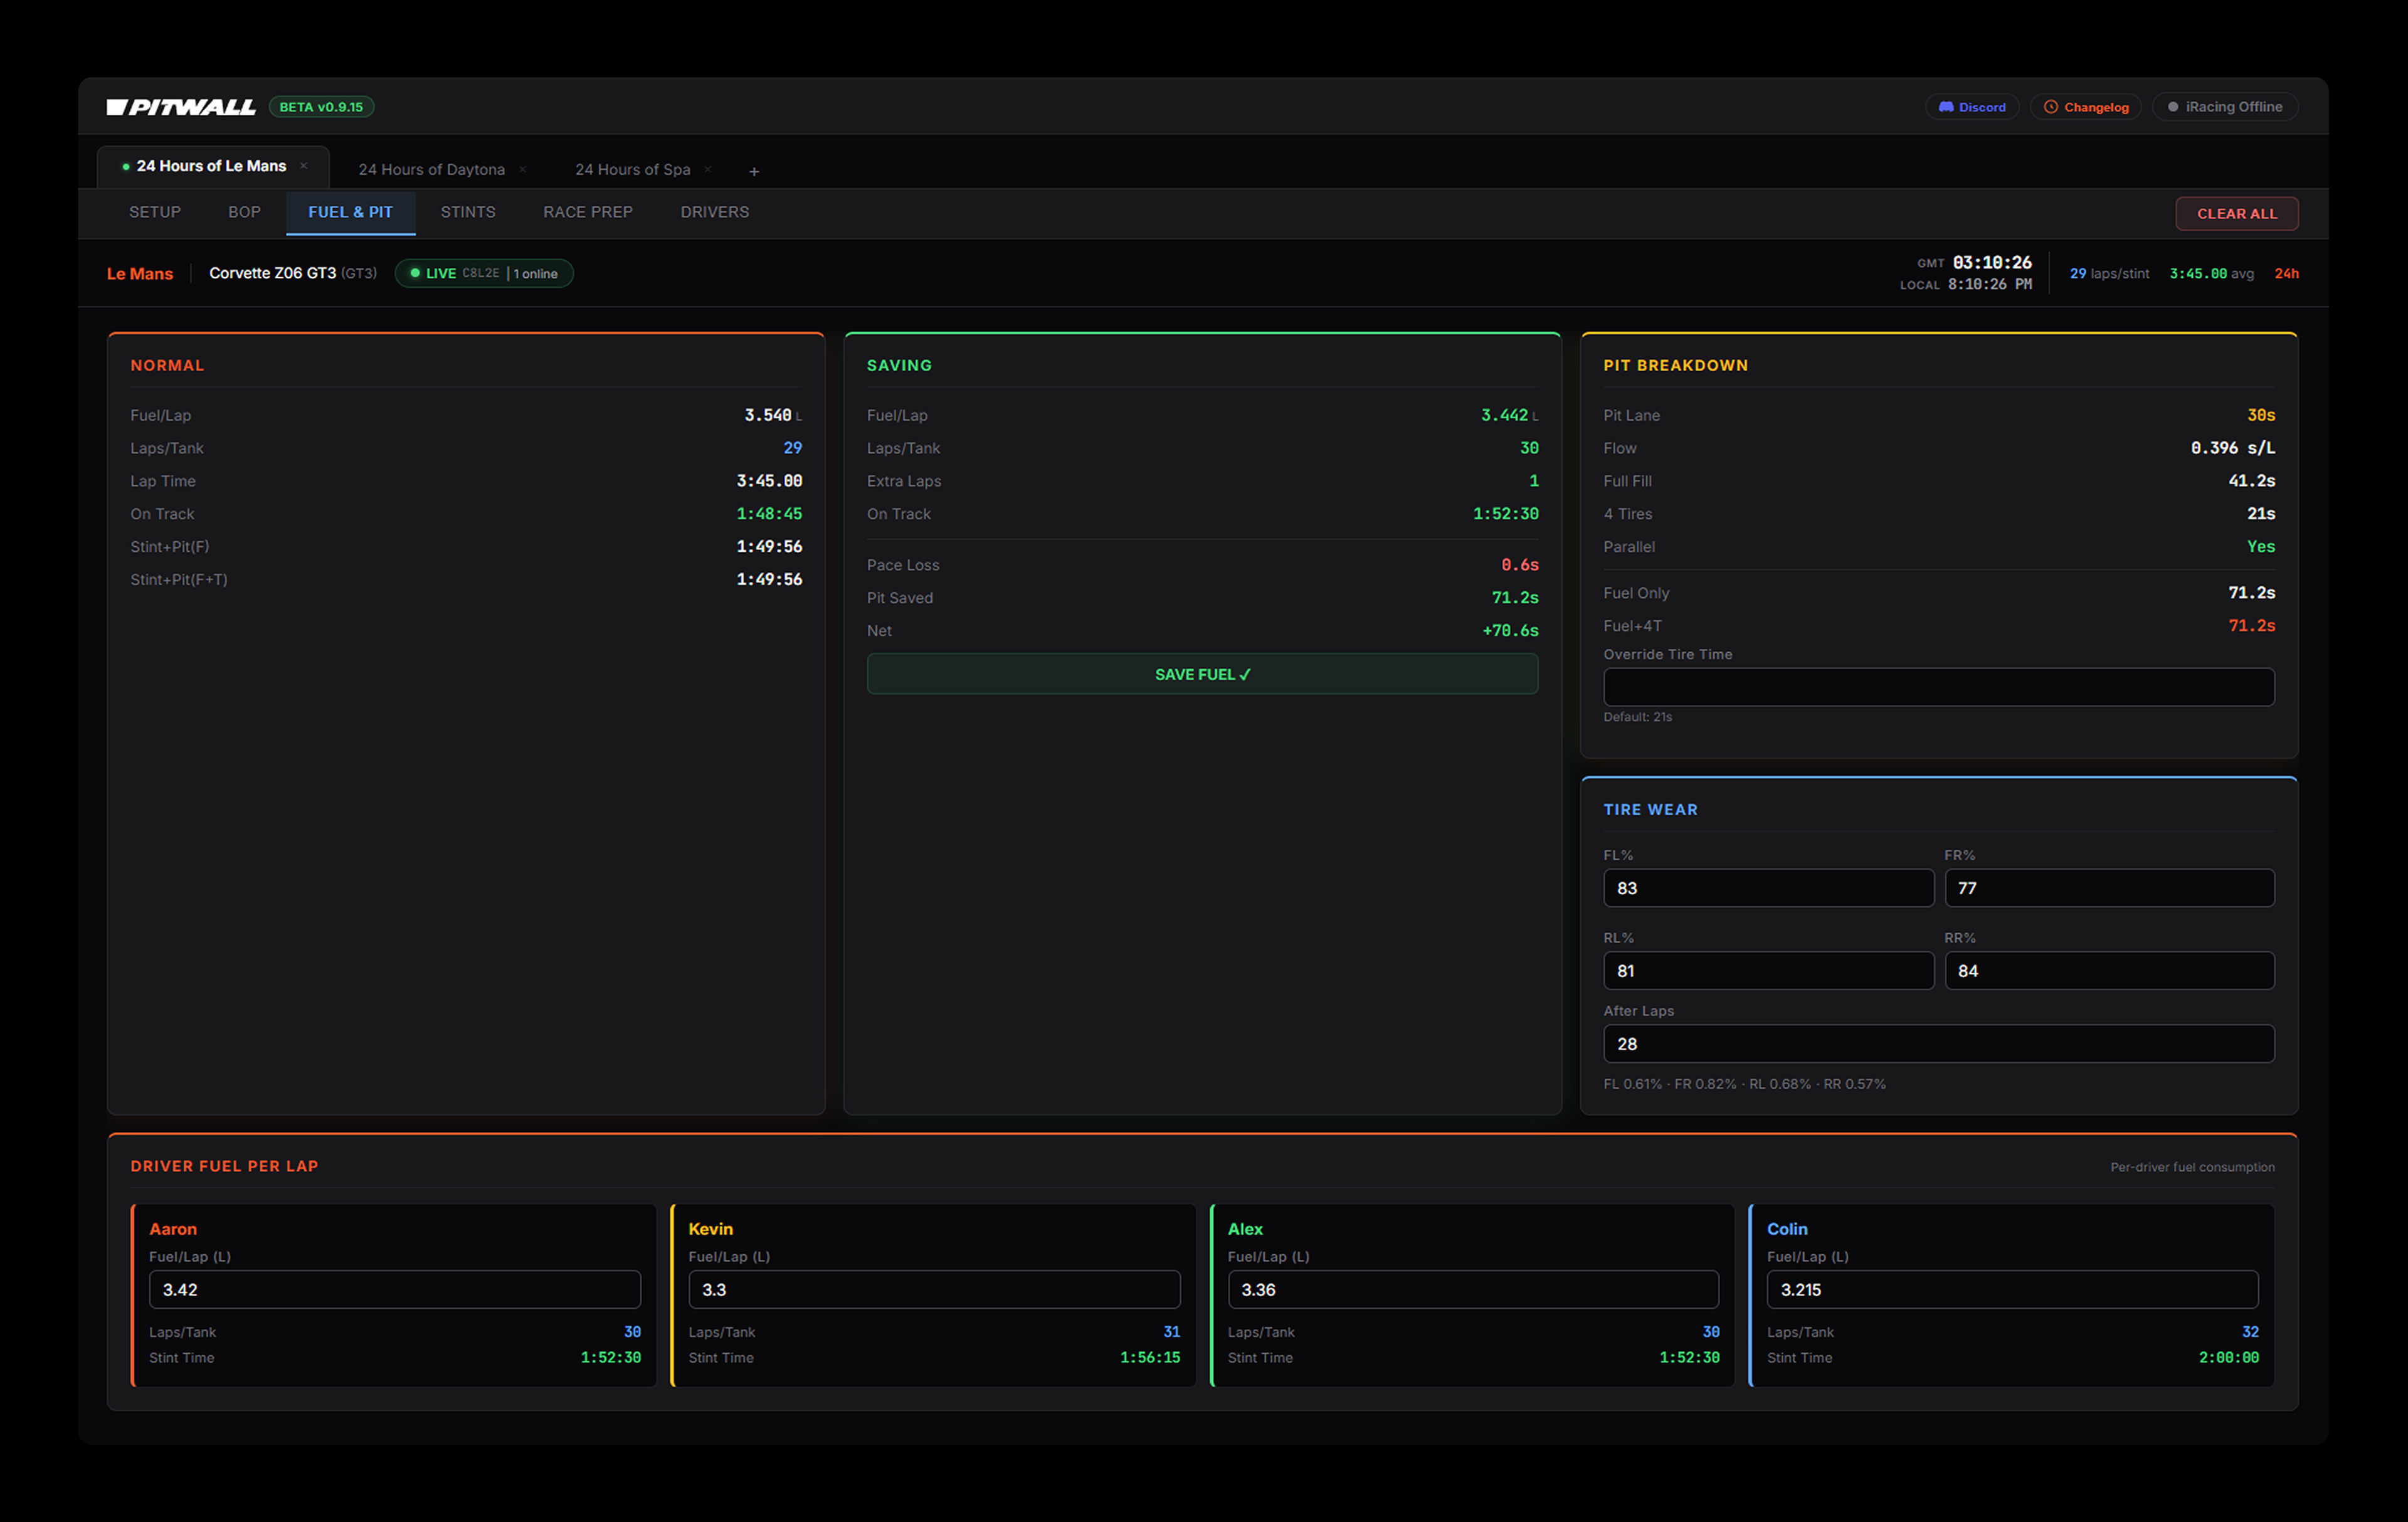Toggle the Save Fuel button
Image resolution: width=2408 pixels, height=1522 pixels.
[x=1202, y=674]
